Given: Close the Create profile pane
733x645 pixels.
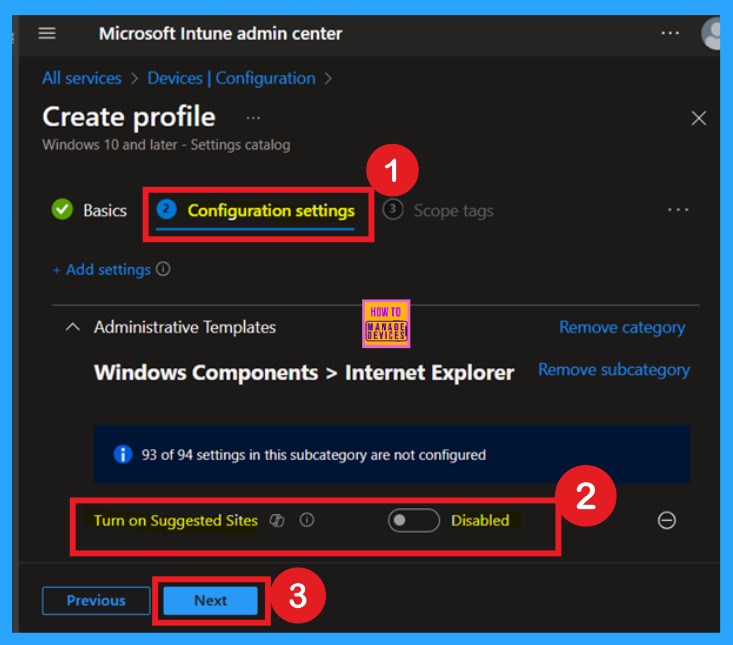Looking at the screenshot, I should (698, 118).
